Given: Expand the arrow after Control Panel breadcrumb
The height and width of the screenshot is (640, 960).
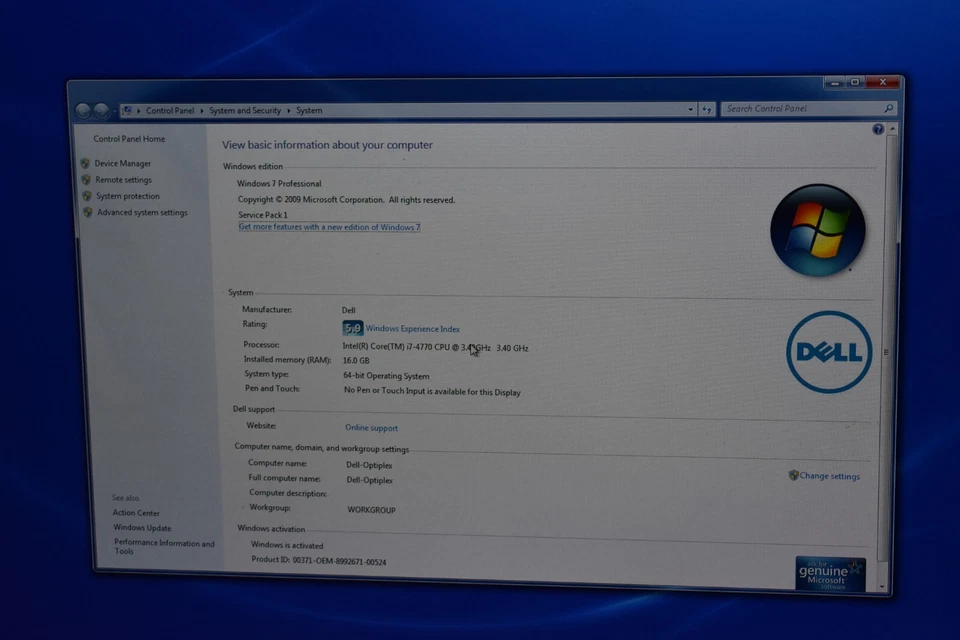Looking at the screenshot, I should click(x=202, y=111).
